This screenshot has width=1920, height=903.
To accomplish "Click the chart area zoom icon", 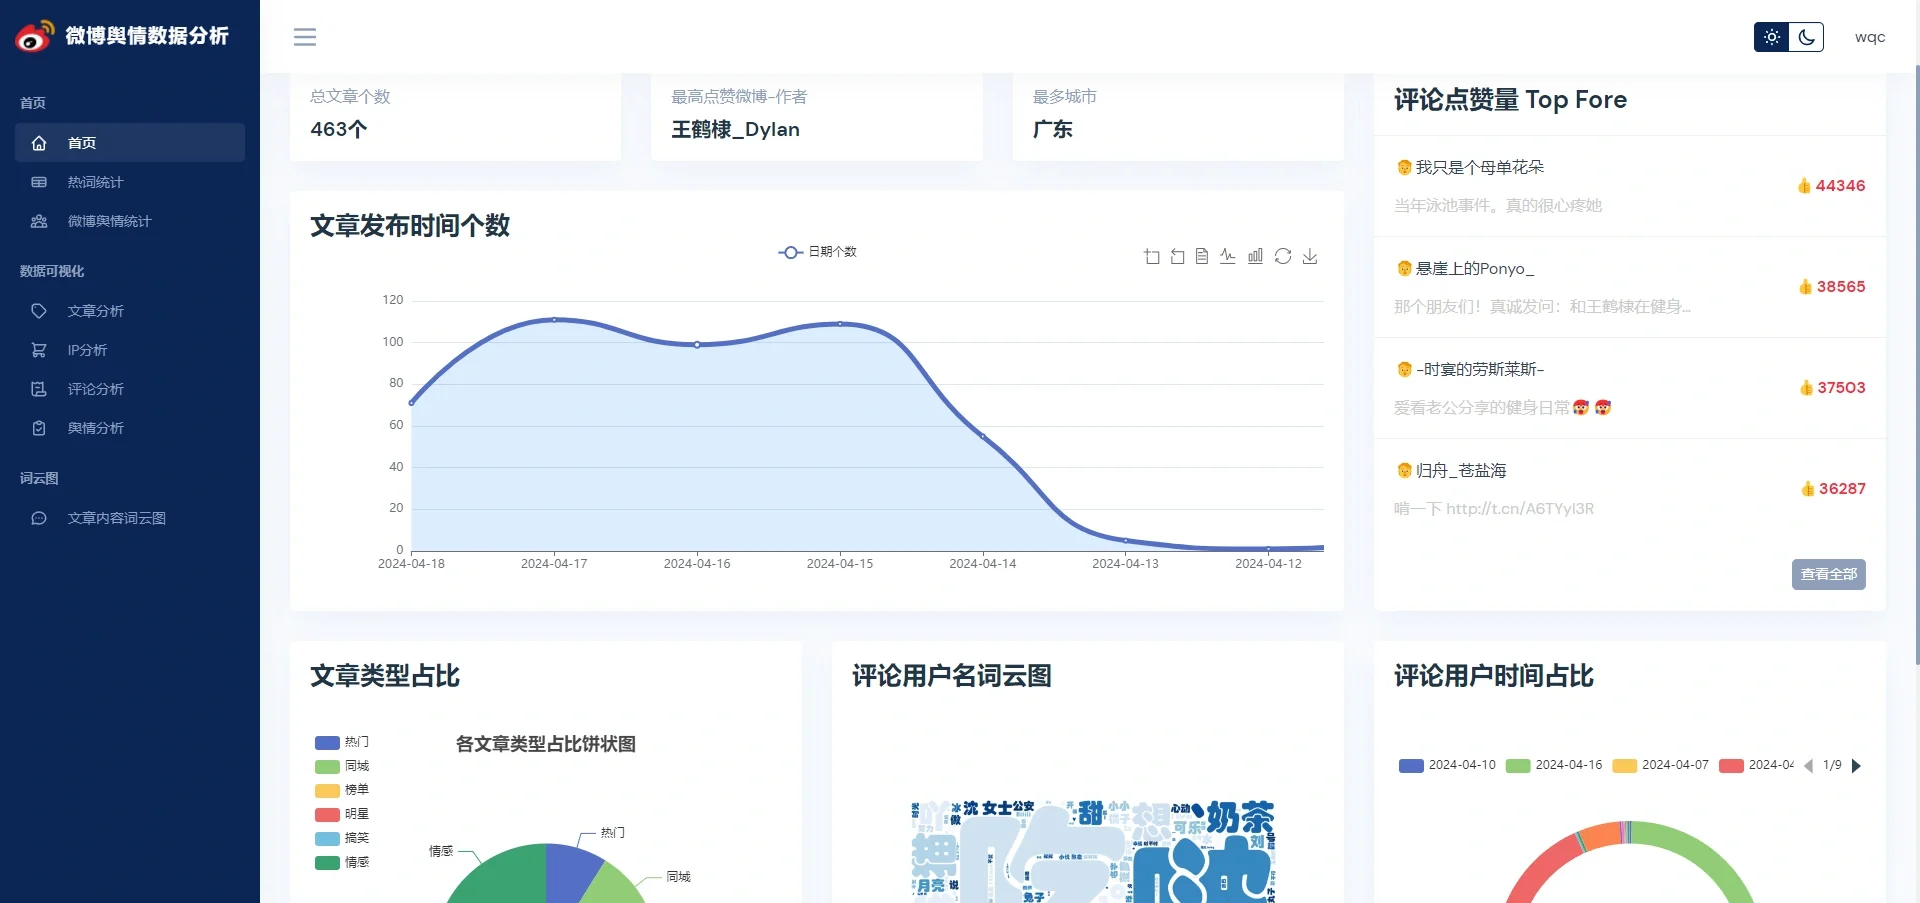I will click(x=1152, y=257).
